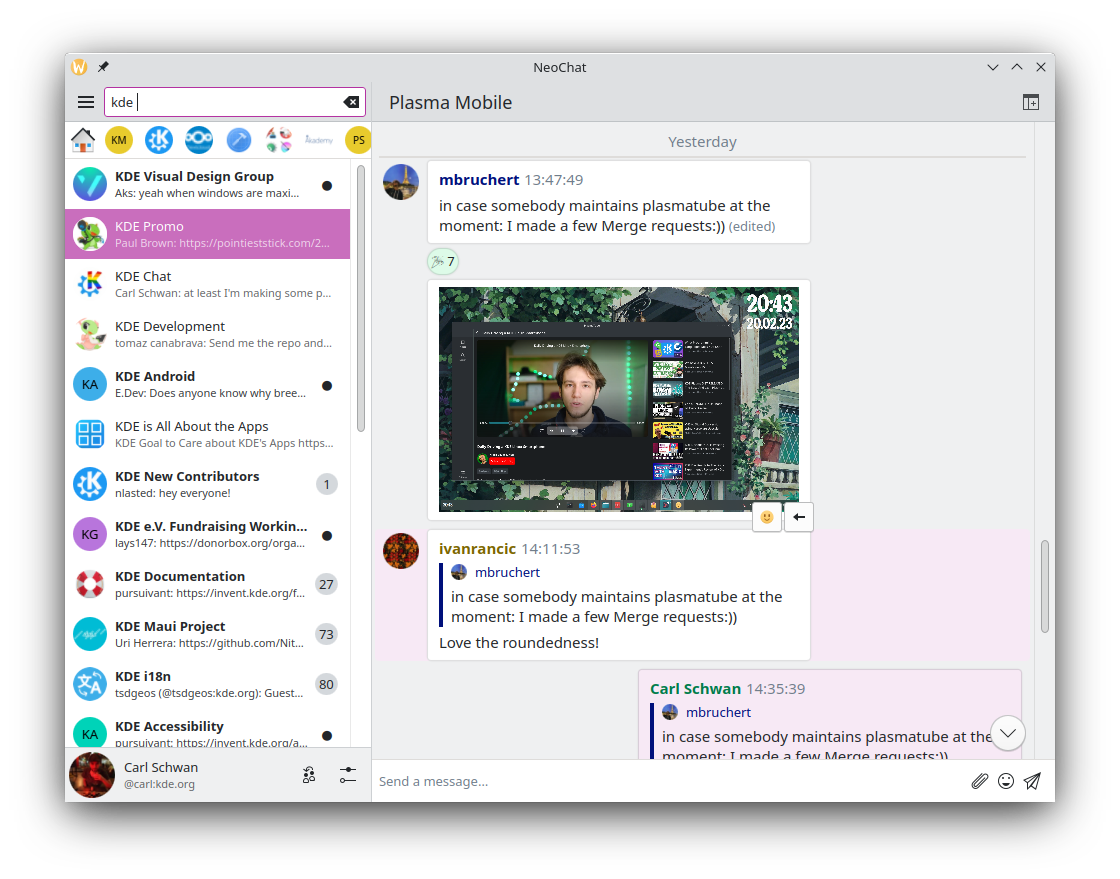Click the chat timeline scrollbar
1120x879 pixels.
[1044, 586]
